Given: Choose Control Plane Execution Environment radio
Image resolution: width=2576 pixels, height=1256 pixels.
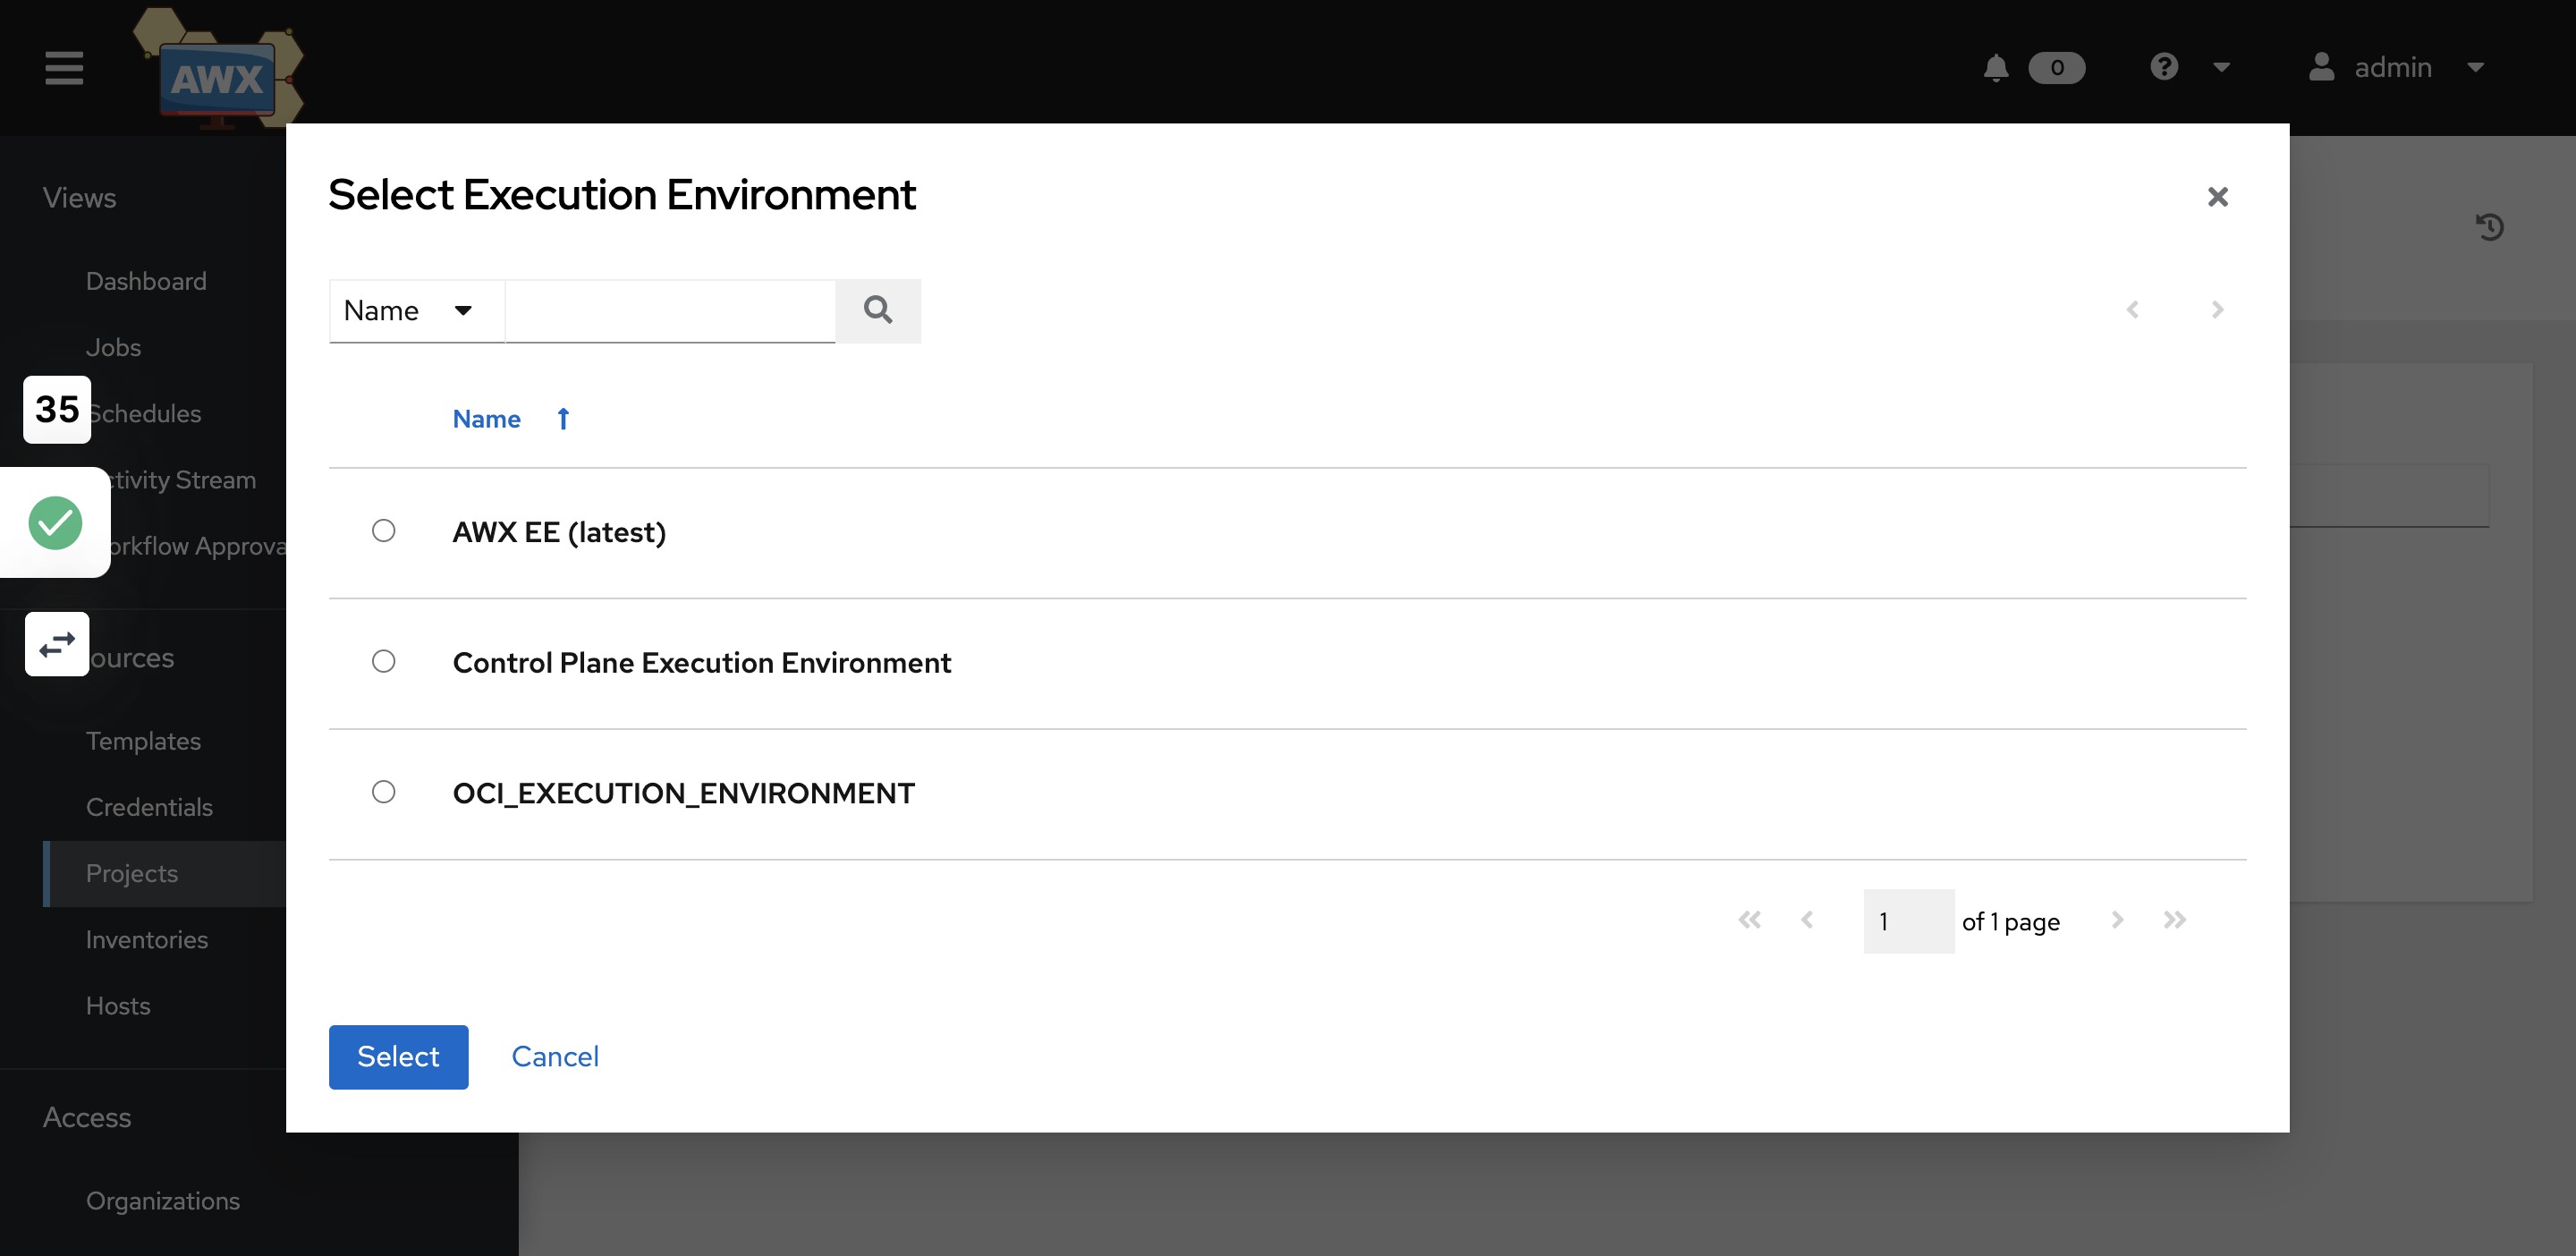Looking at the screenshot, I should (383, 661).
